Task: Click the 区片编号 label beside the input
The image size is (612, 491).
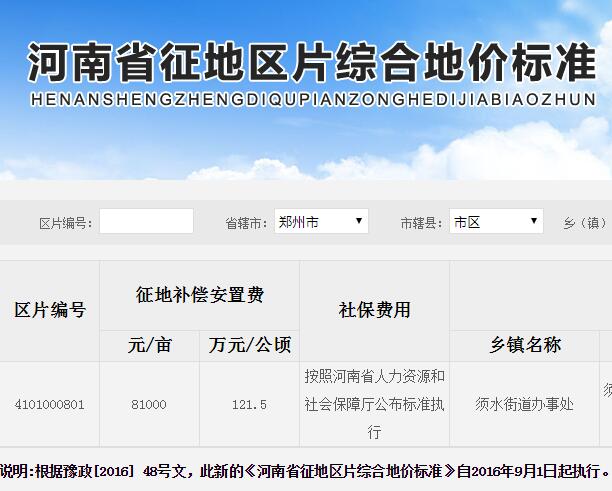Action: [x=65, y=223]
